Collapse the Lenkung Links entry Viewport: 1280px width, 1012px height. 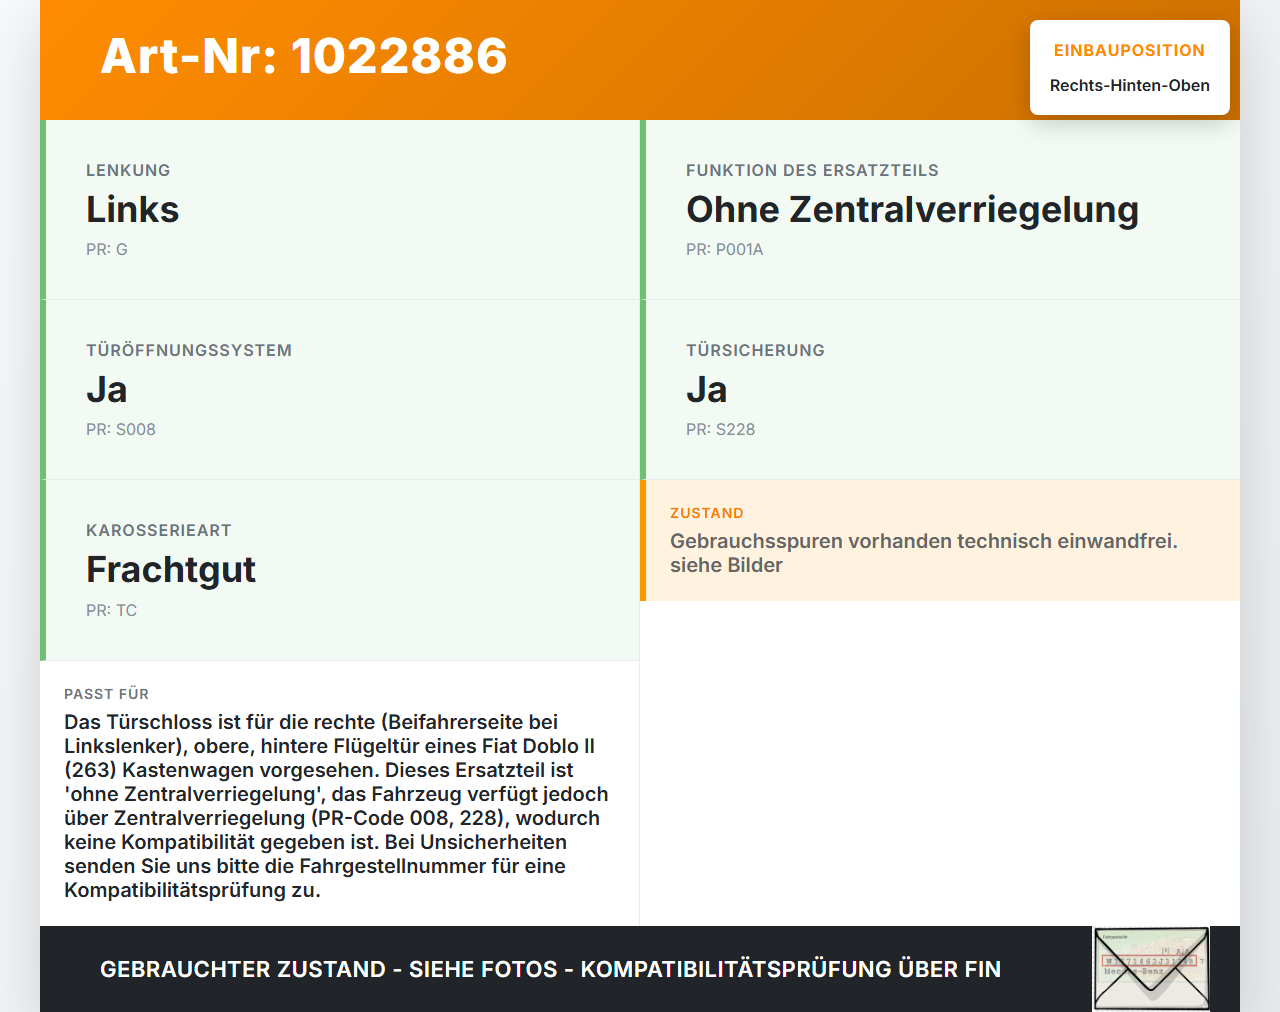pyautogui.click(x=132, y=209)
